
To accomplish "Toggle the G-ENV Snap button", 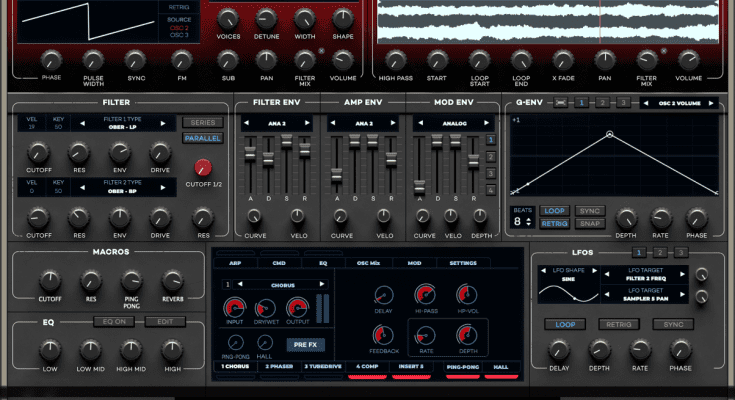I will (x=589, y=224).
